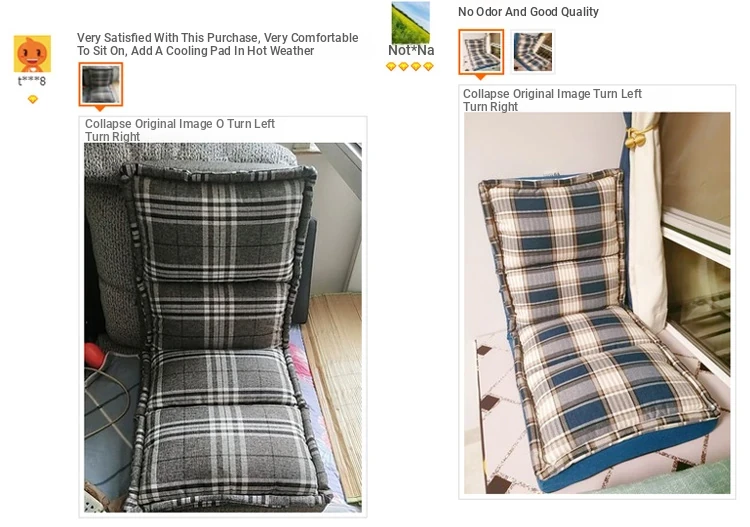
Task: Turn Right the gray plaid cushion photo
Action: click(112, 136)
